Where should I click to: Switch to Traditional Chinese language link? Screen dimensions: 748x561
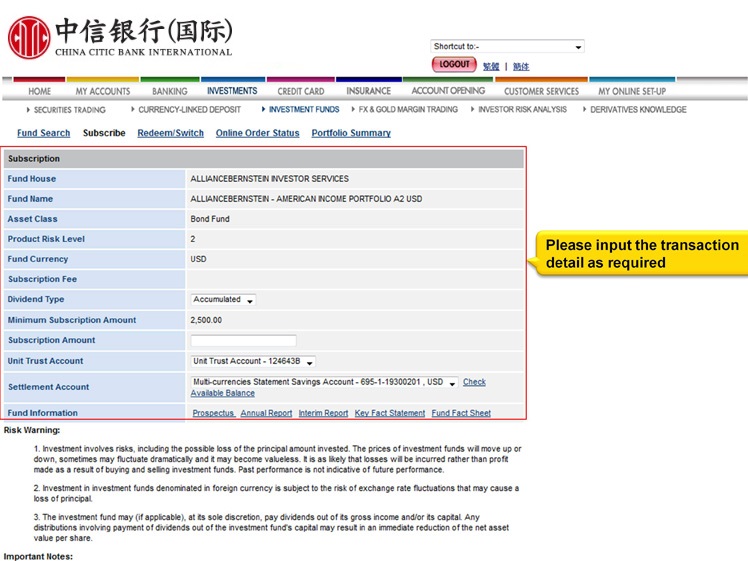click(x=491, y=67)
